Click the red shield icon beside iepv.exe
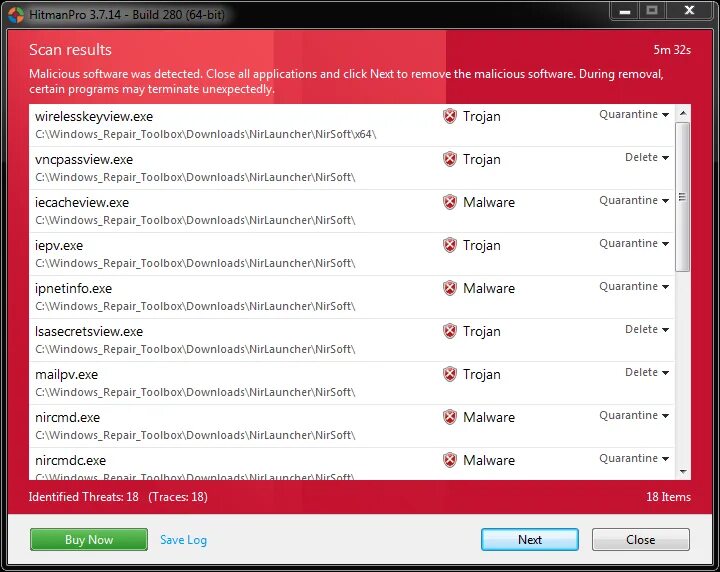Screen dimensions: 720x572 coord(450,245)
